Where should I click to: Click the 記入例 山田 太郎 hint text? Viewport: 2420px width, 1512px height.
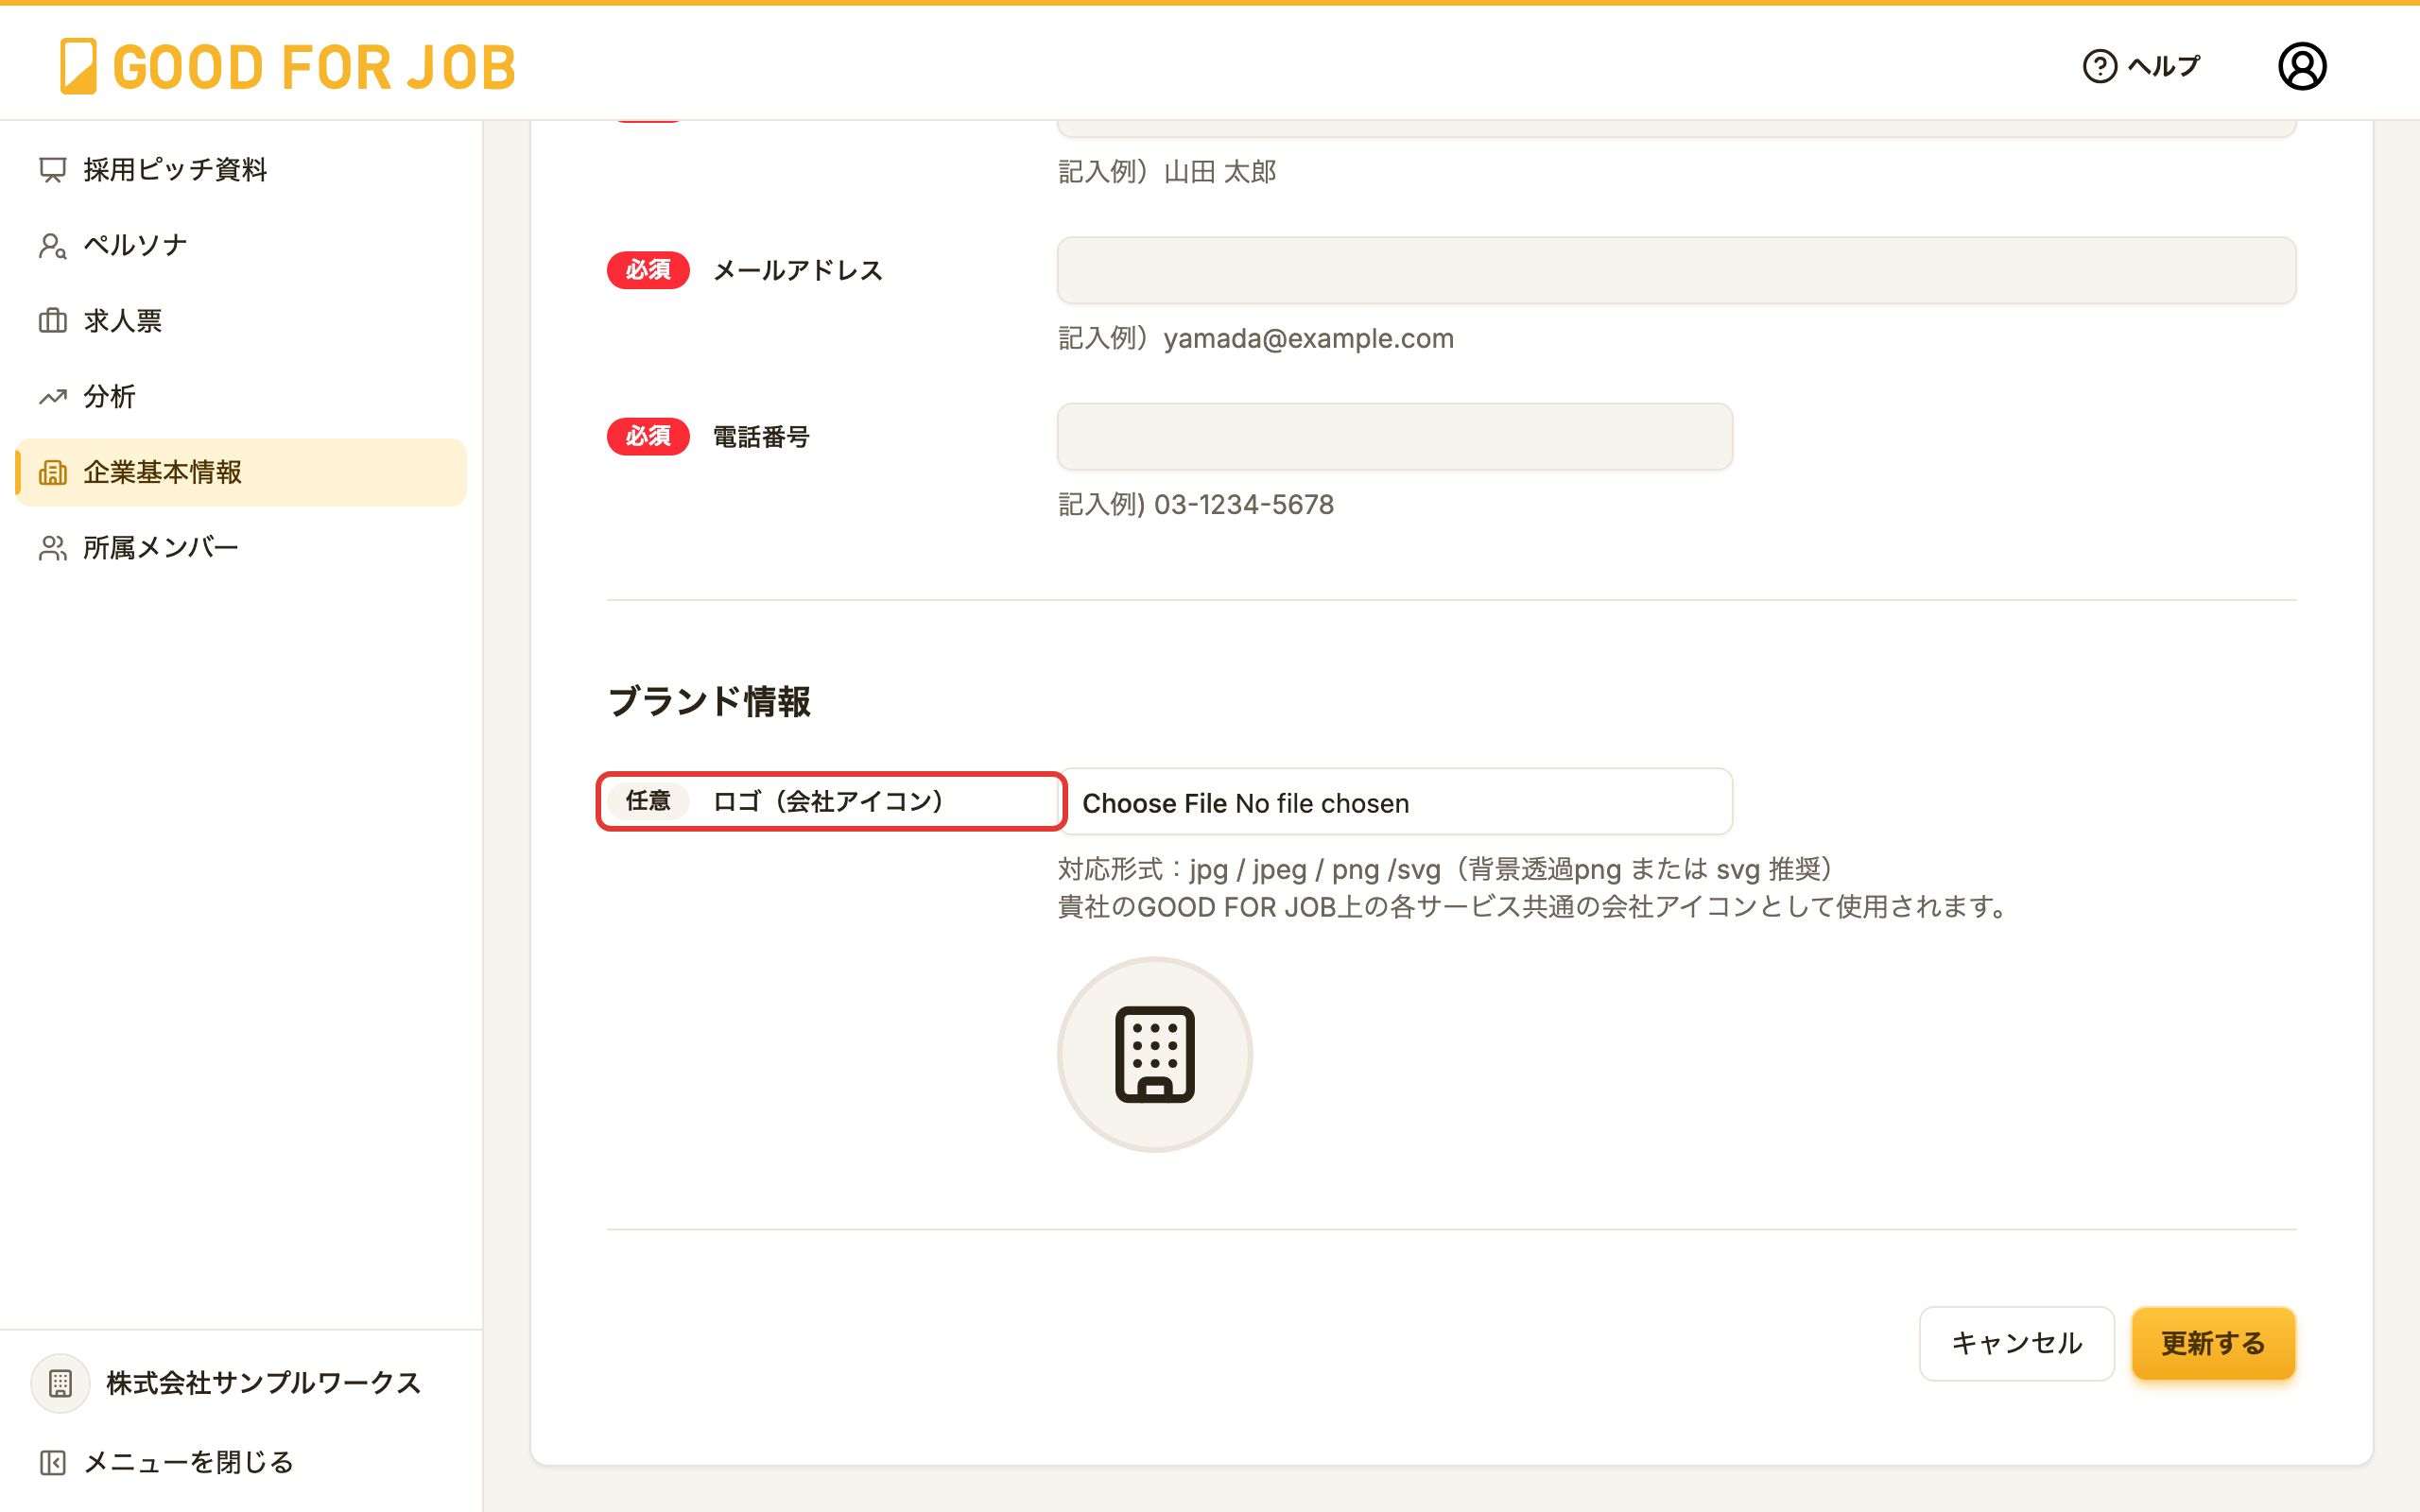click(1167, 171)
